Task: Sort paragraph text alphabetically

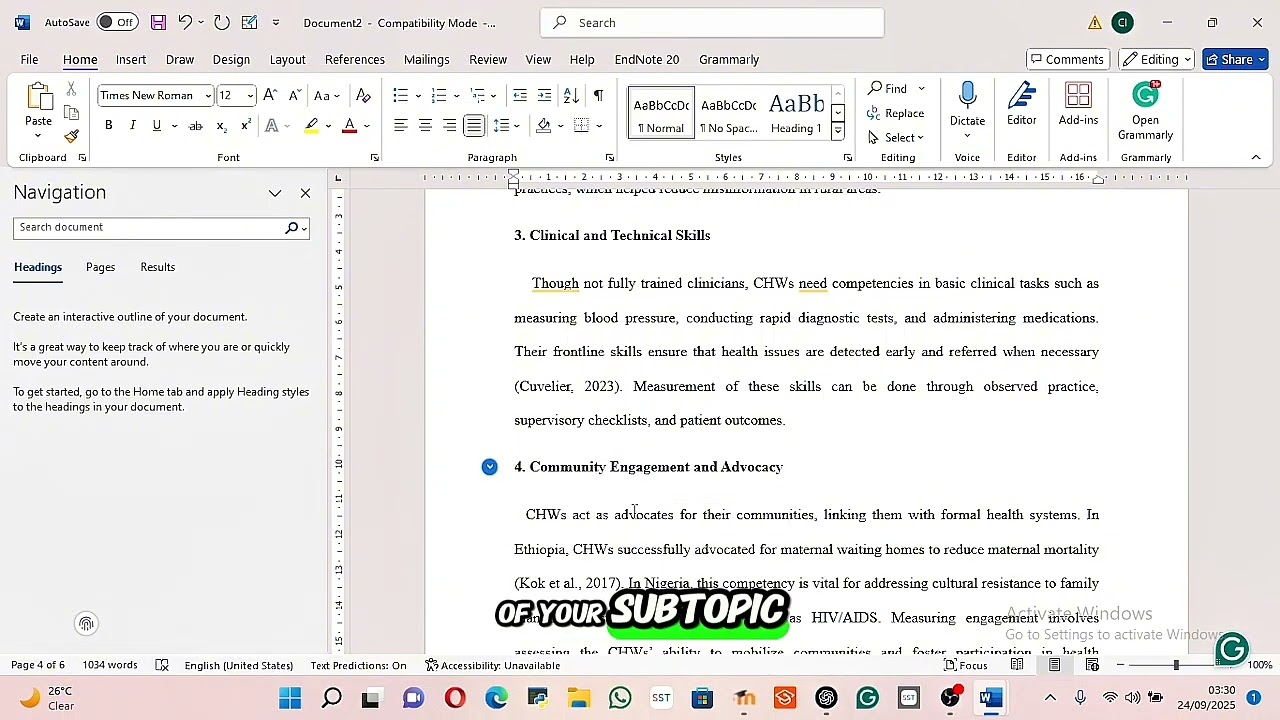Action: coord(571,95)
